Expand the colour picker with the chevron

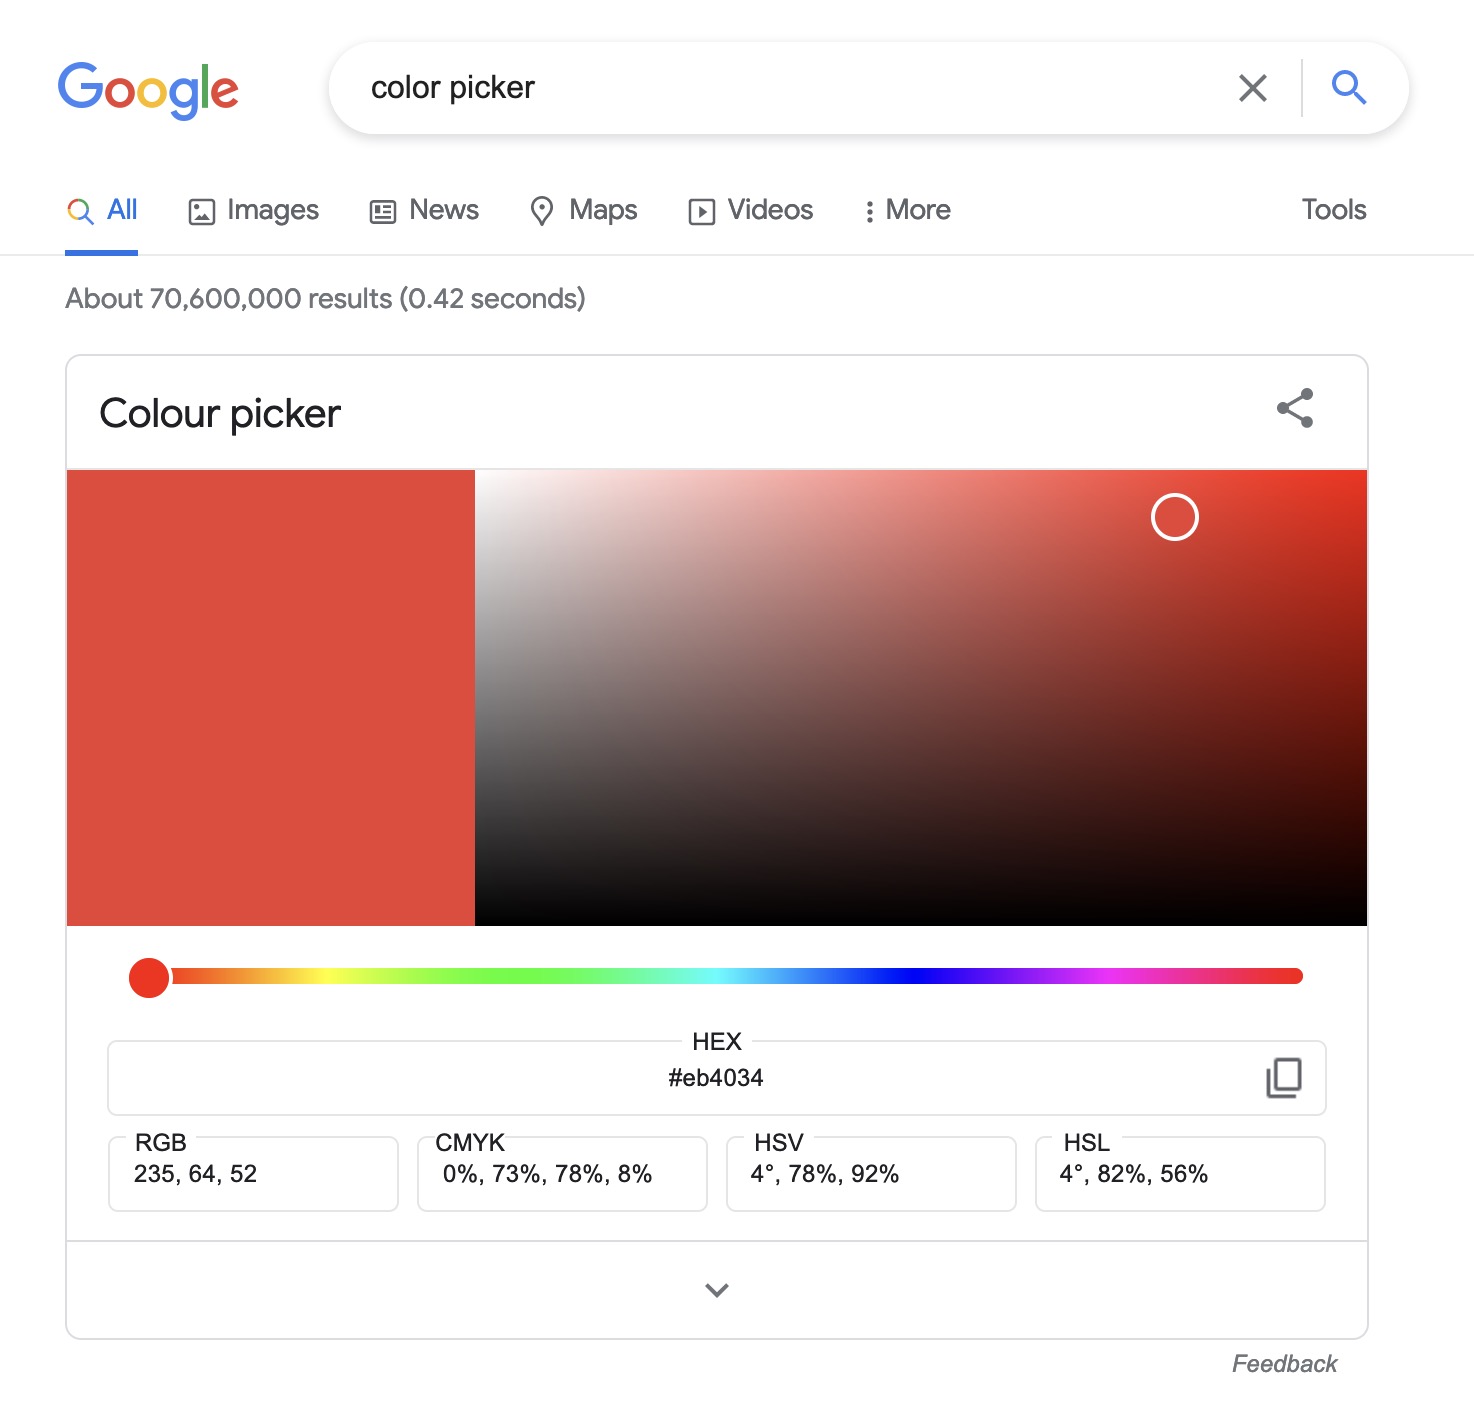tap(716, 1290)
